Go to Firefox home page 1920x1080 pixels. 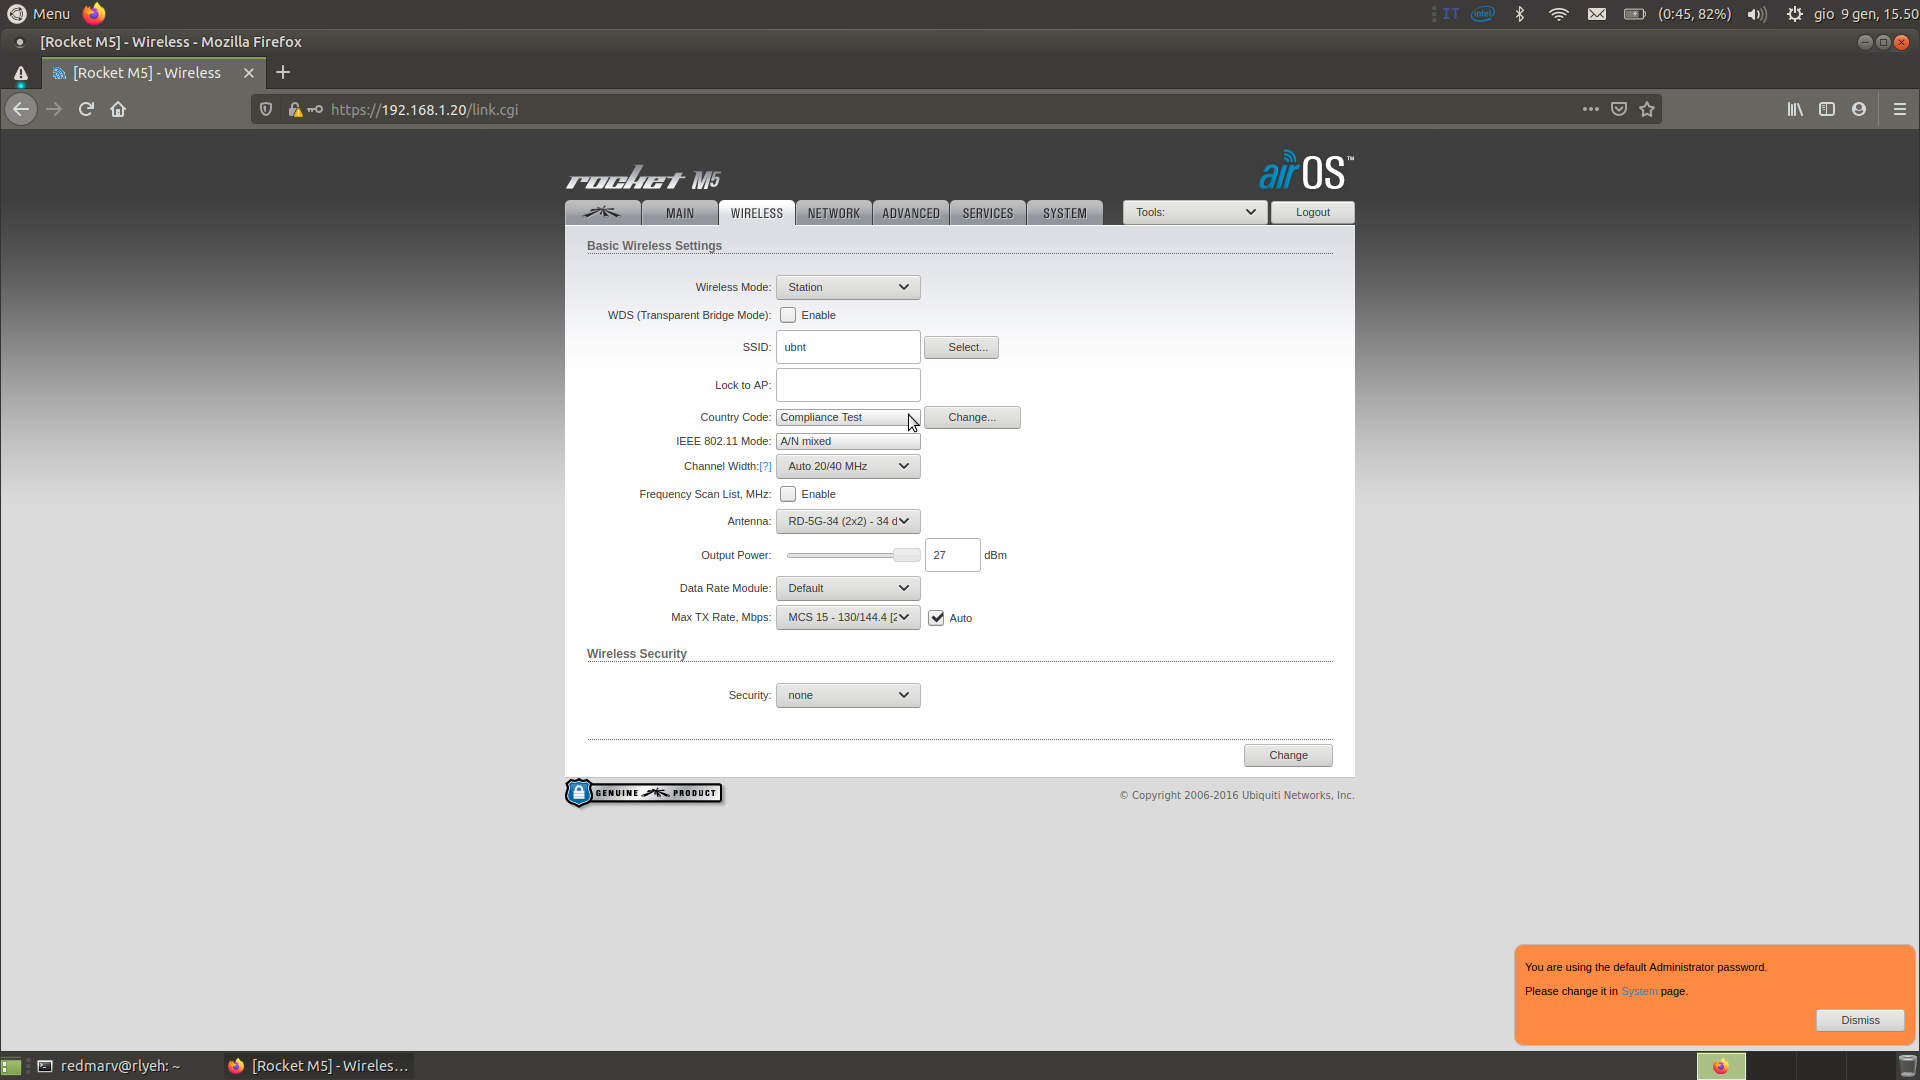tap(118, 109)
